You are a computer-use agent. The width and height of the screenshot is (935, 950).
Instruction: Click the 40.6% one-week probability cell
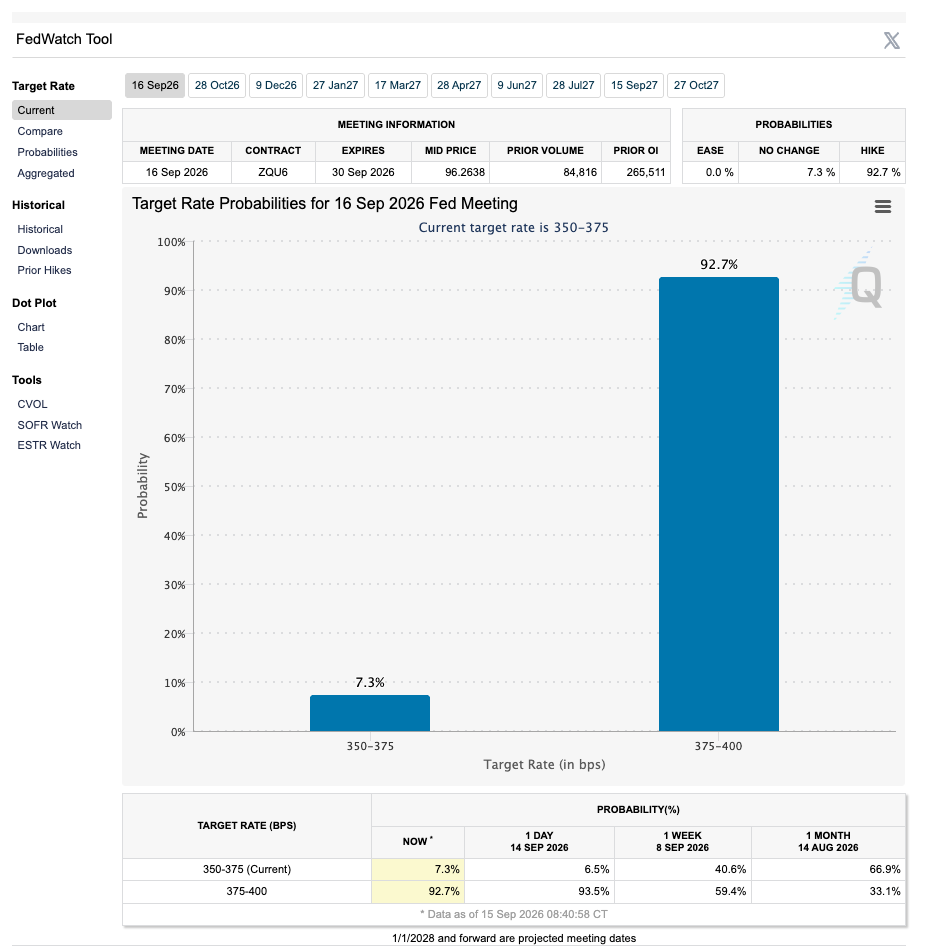(x=683, y=869)
